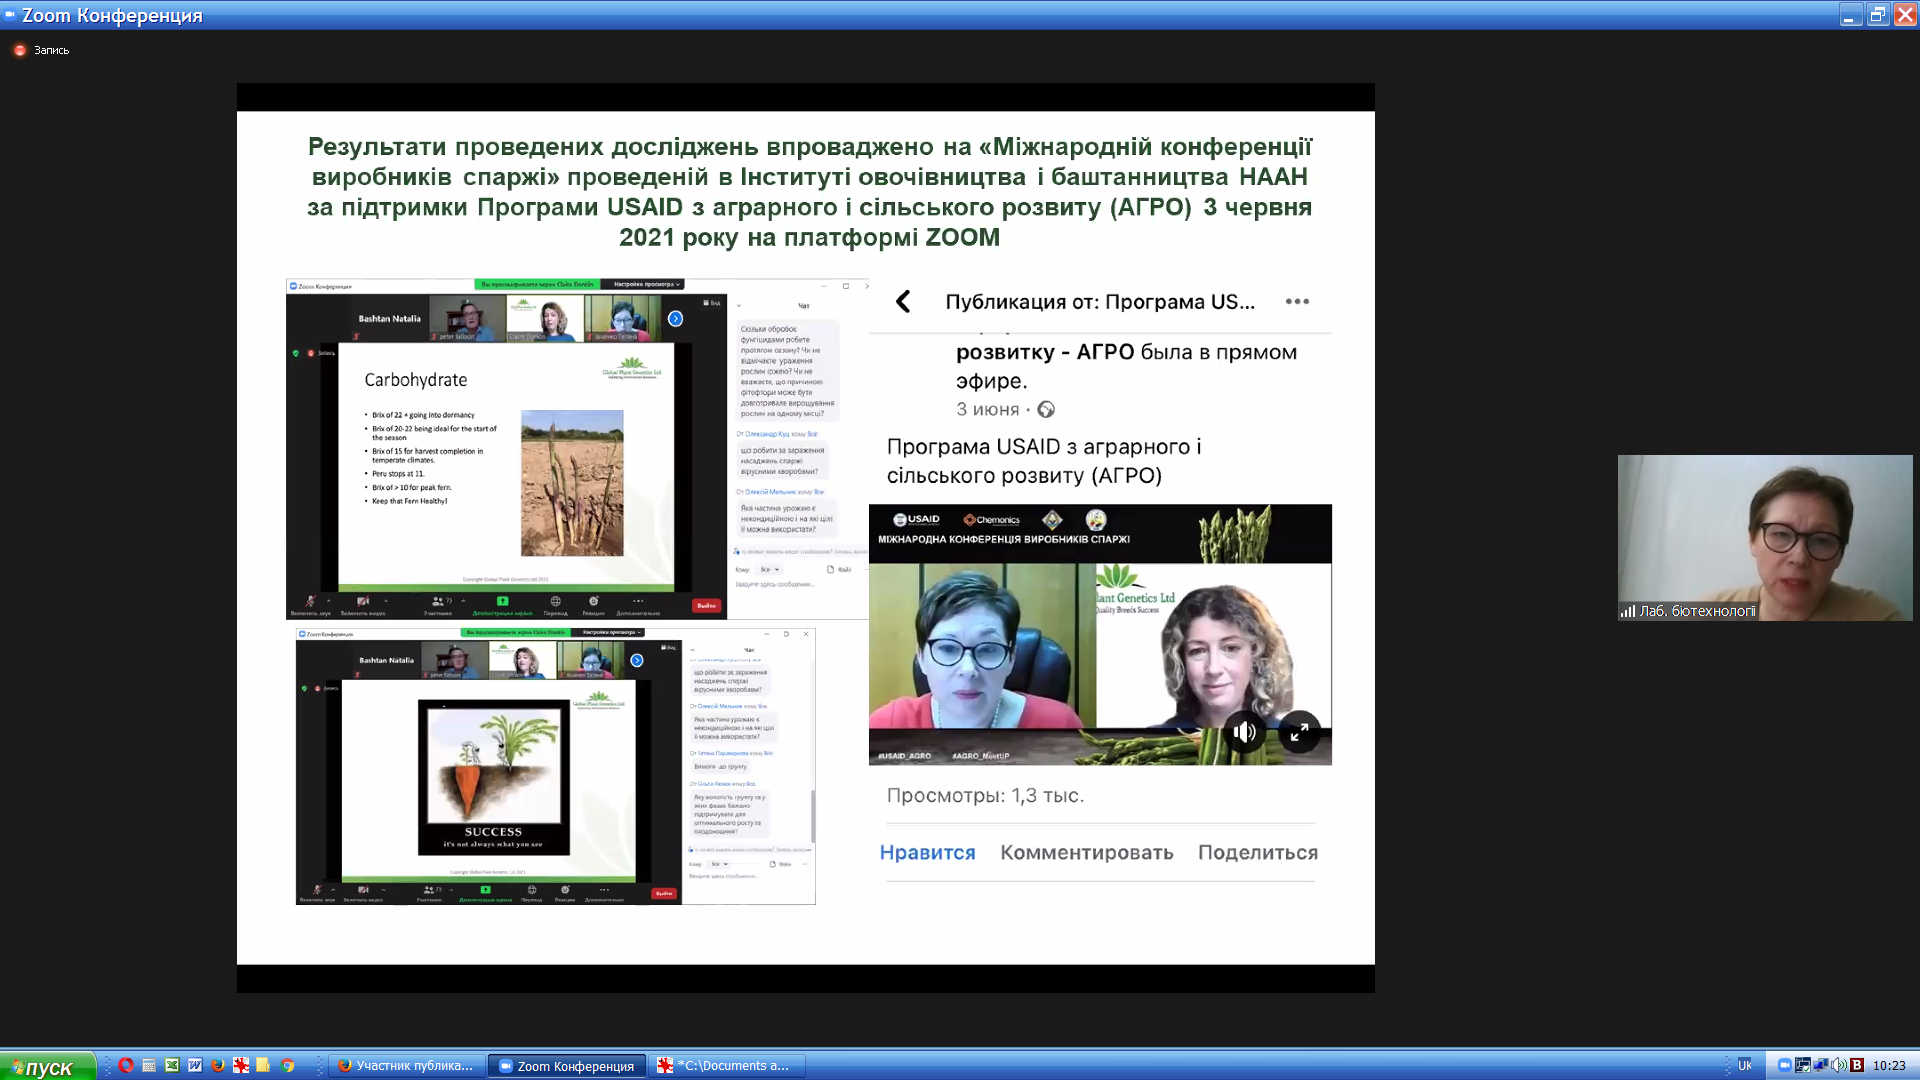Open Excel from the quick launch bar
Viewport: 1920px width, 1080px height.
point(172,1065)
